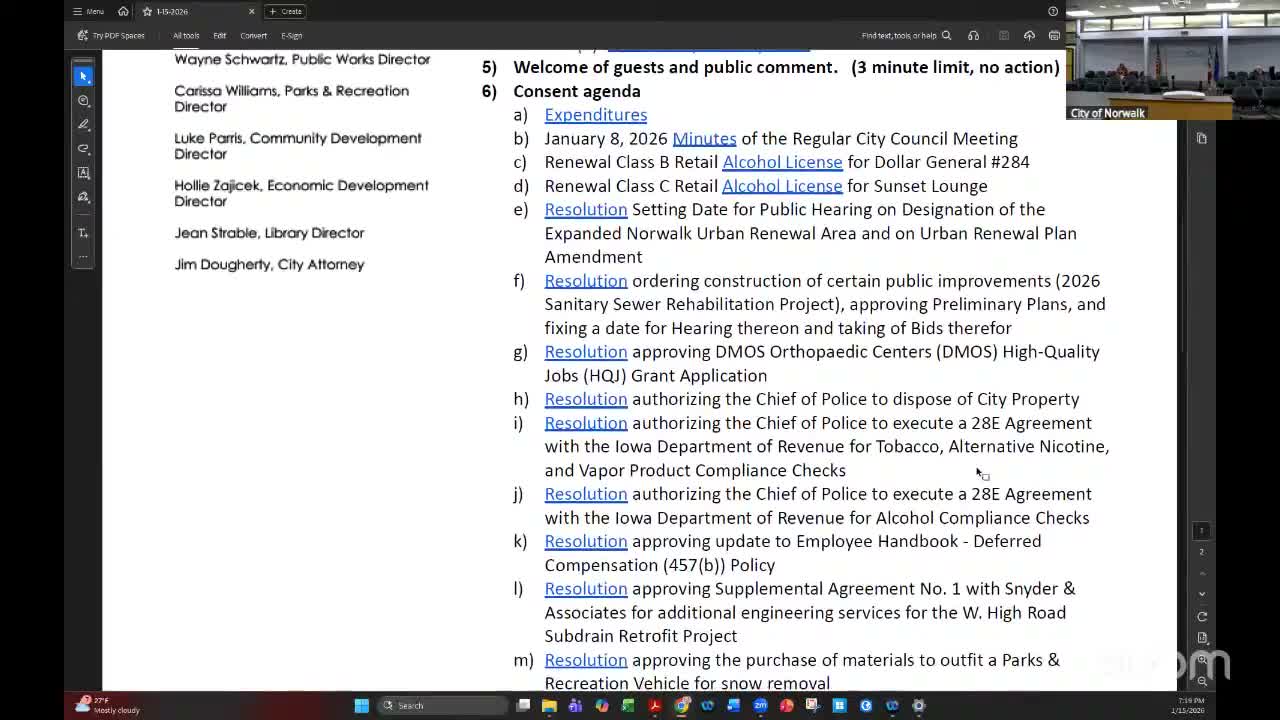Viewport: 1280px width, 720px height.
Task: Open the help question mark icon
Action: click(1053, 11)
